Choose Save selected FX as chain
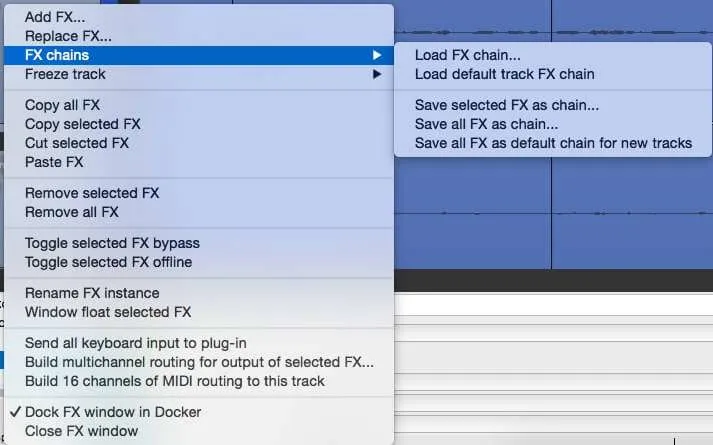This screenshot has width=713, height=445. coord(552,105)
